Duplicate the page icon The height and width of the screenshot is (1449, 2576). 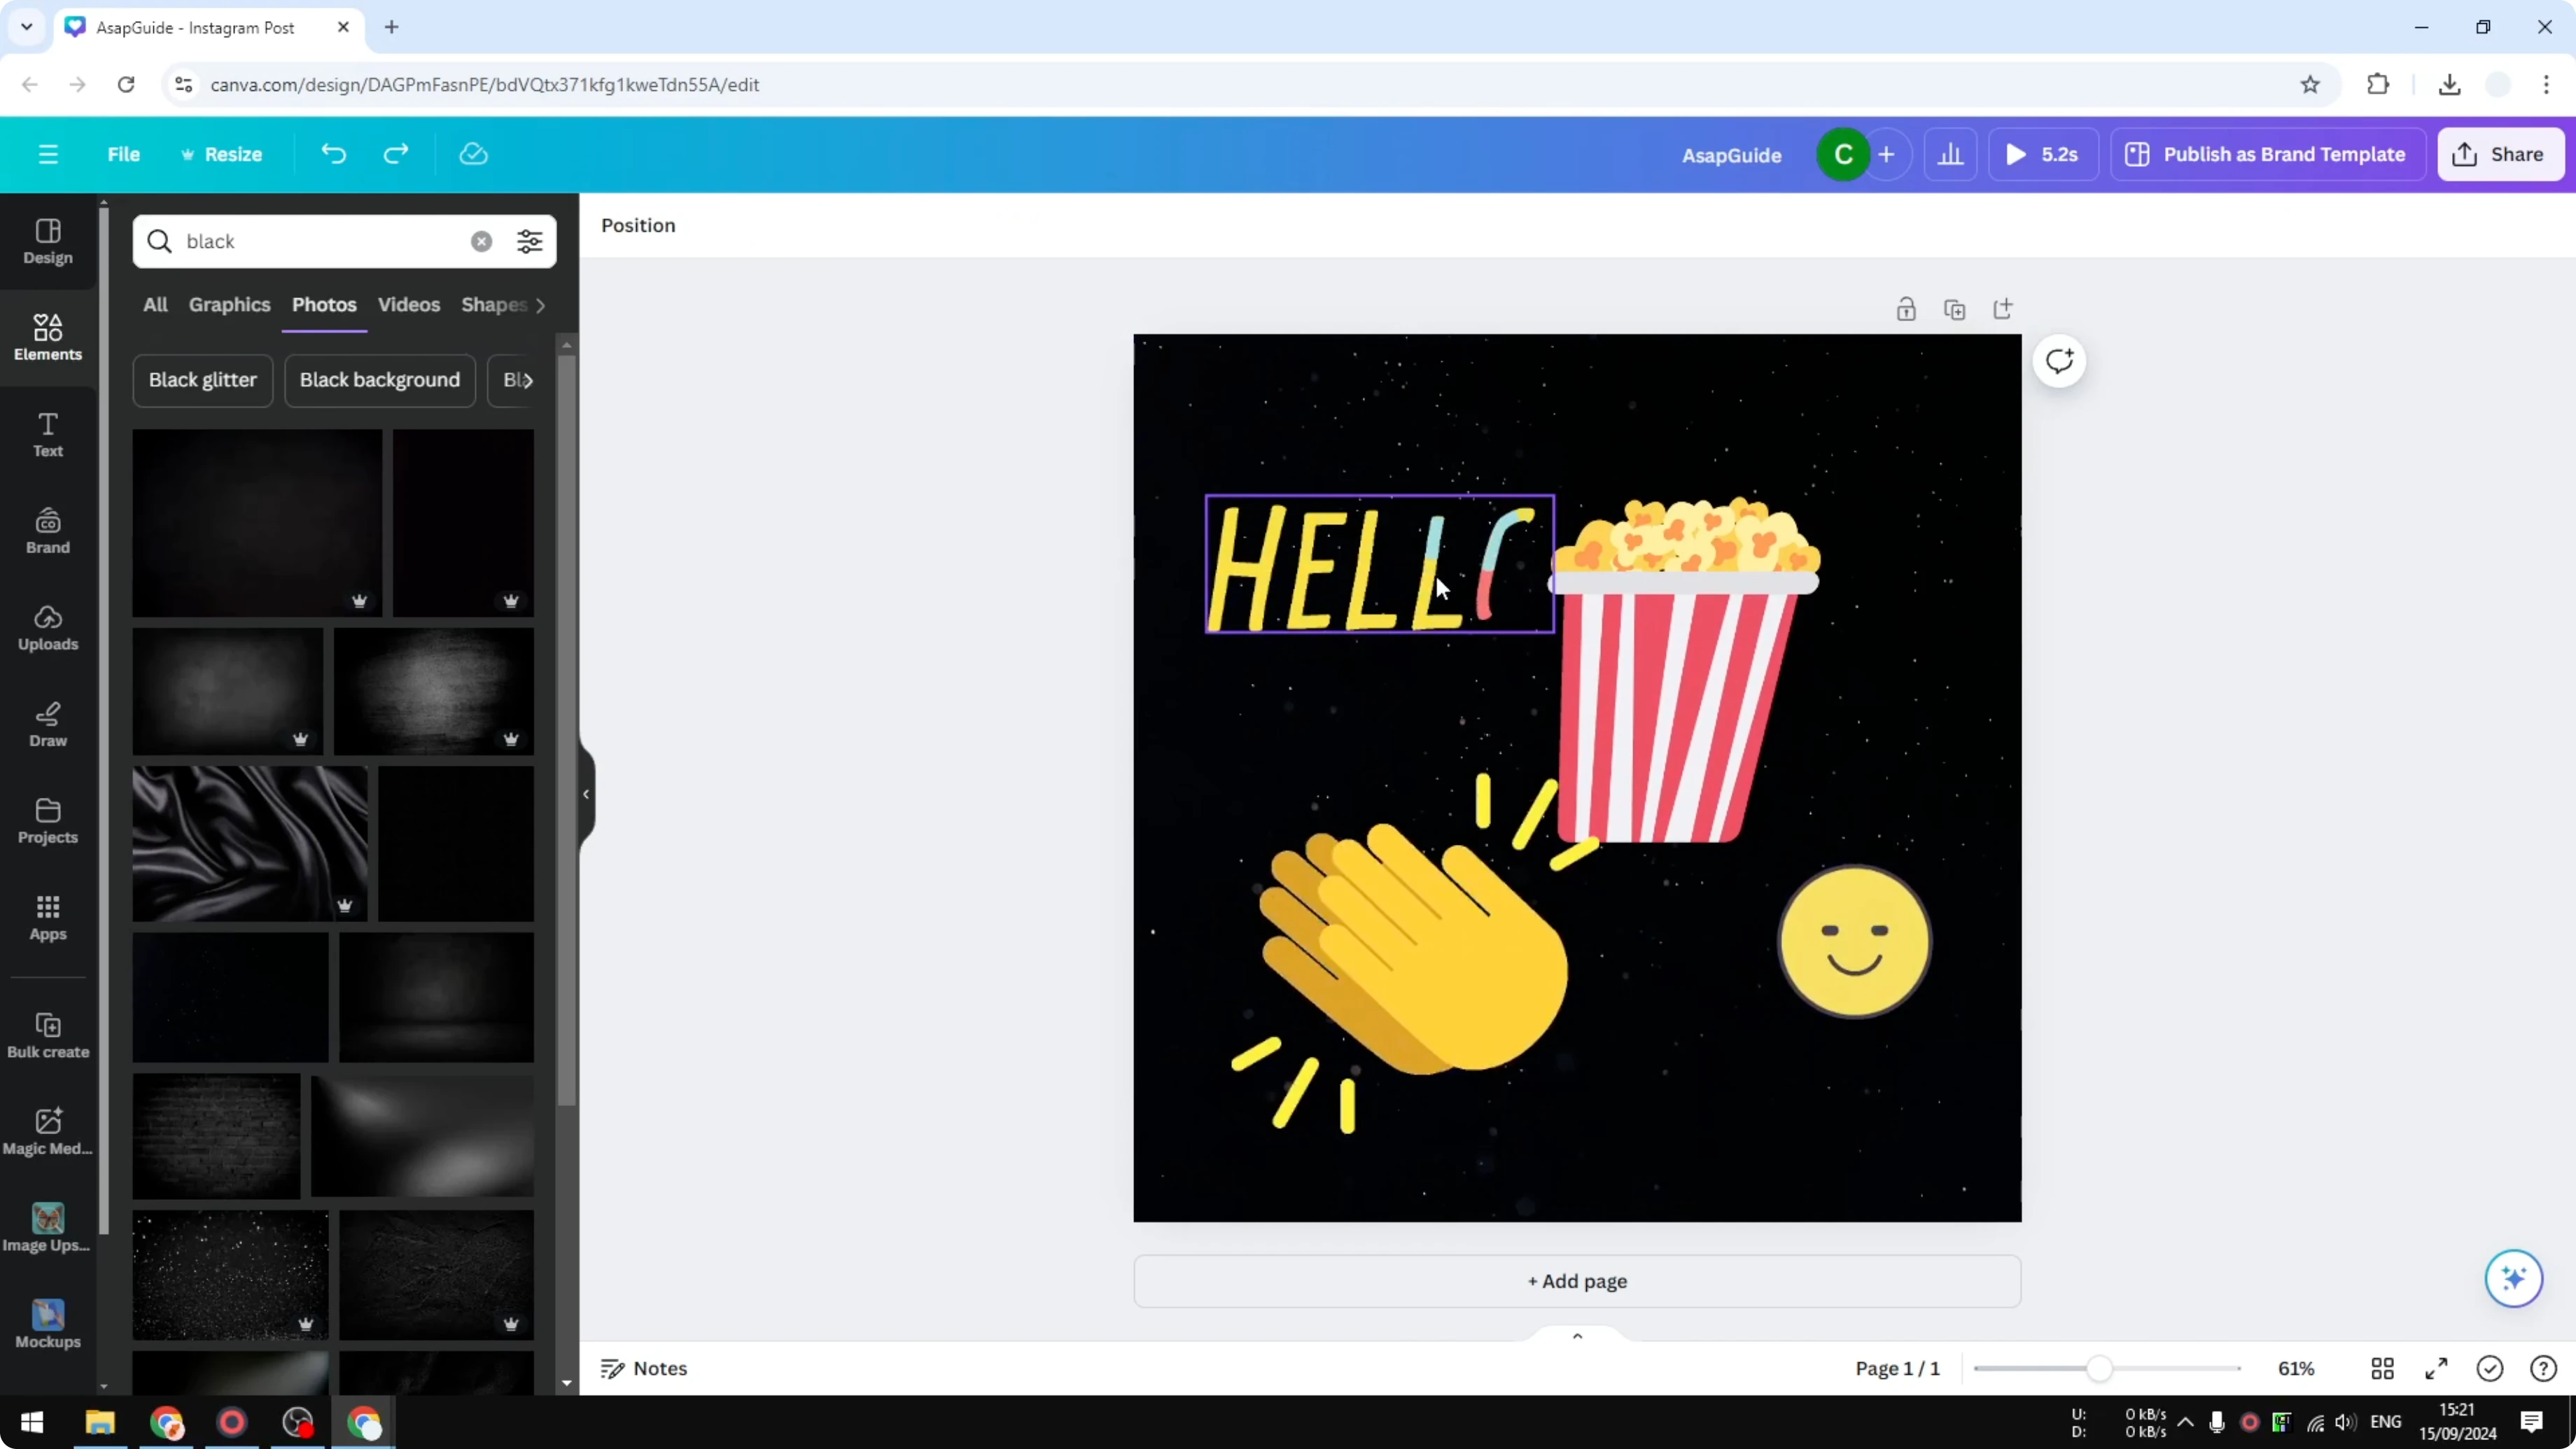tap(1954, 309)
